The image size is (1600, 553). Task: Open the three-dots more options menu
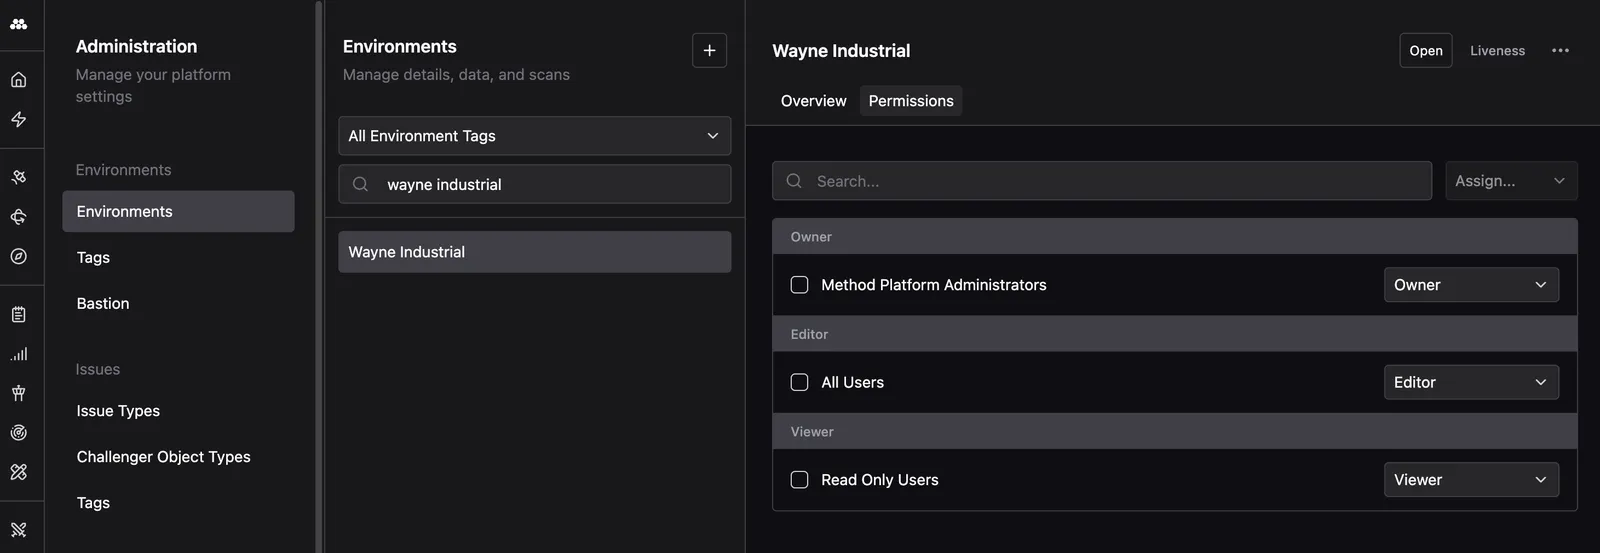1560,51
